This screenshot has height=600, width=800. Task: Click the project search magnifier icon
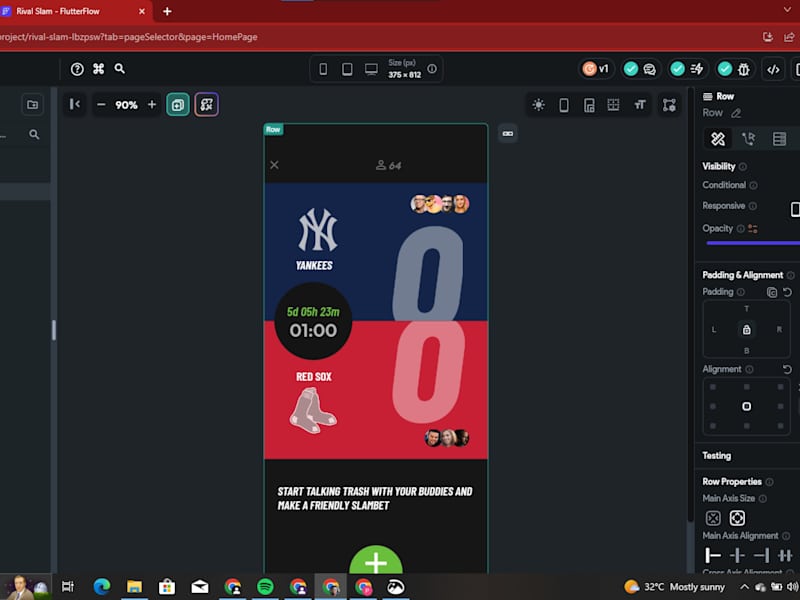point(119,69)
